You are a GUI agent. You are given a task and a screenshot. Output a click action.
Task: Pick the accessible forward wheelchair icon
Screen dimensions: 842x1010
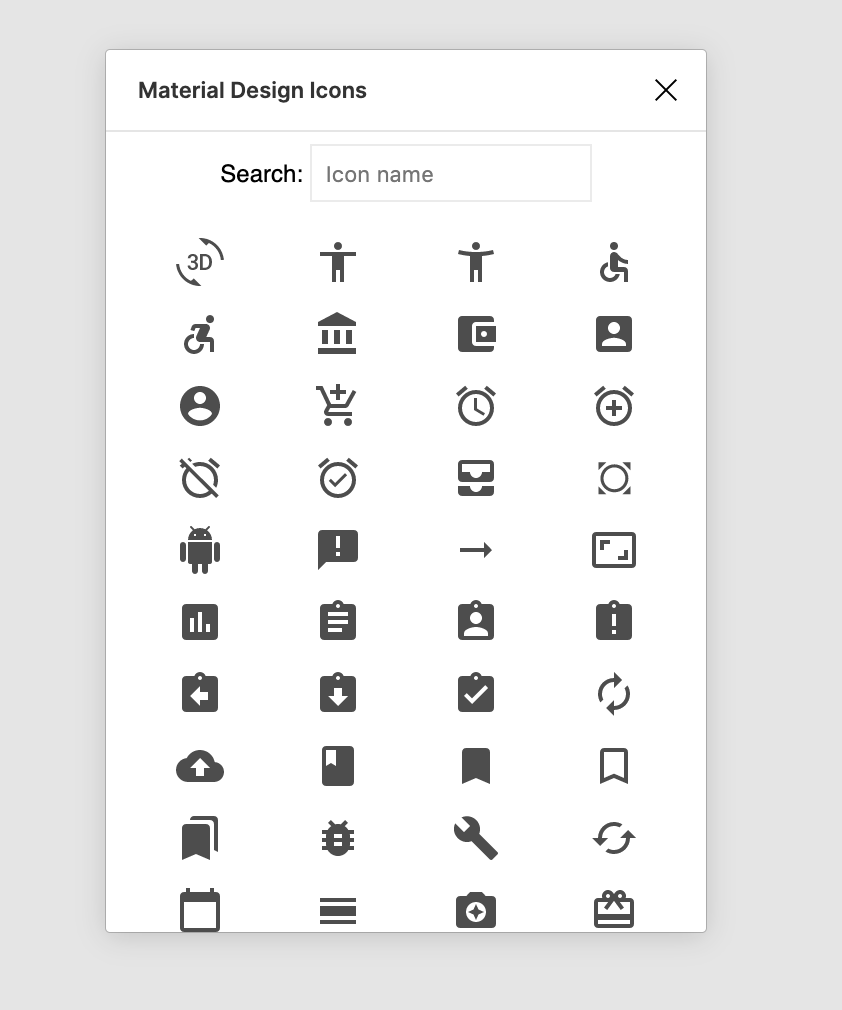tap(200, 334)
